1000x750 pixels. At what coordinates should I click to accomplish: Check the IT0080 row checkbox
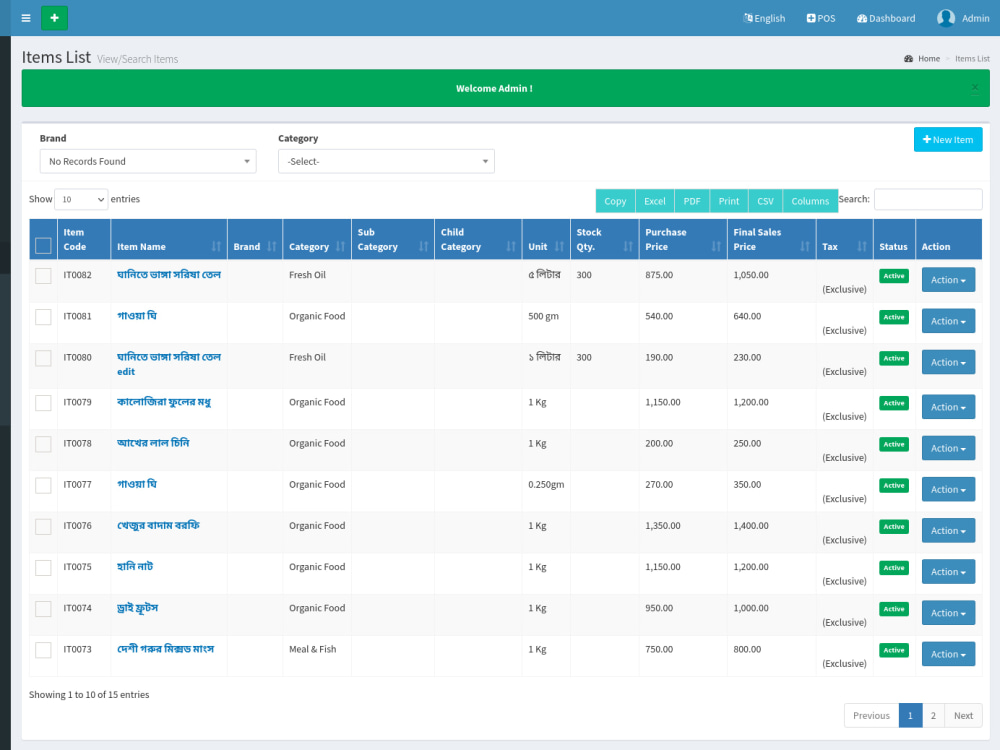click(43, 358)
